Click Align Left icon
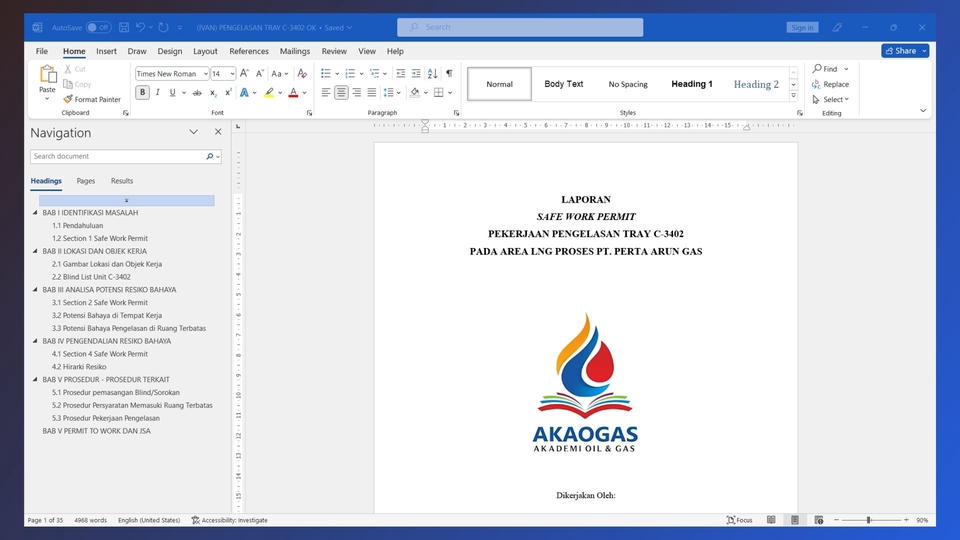The image size is (960, 540). tap(326, 92)
